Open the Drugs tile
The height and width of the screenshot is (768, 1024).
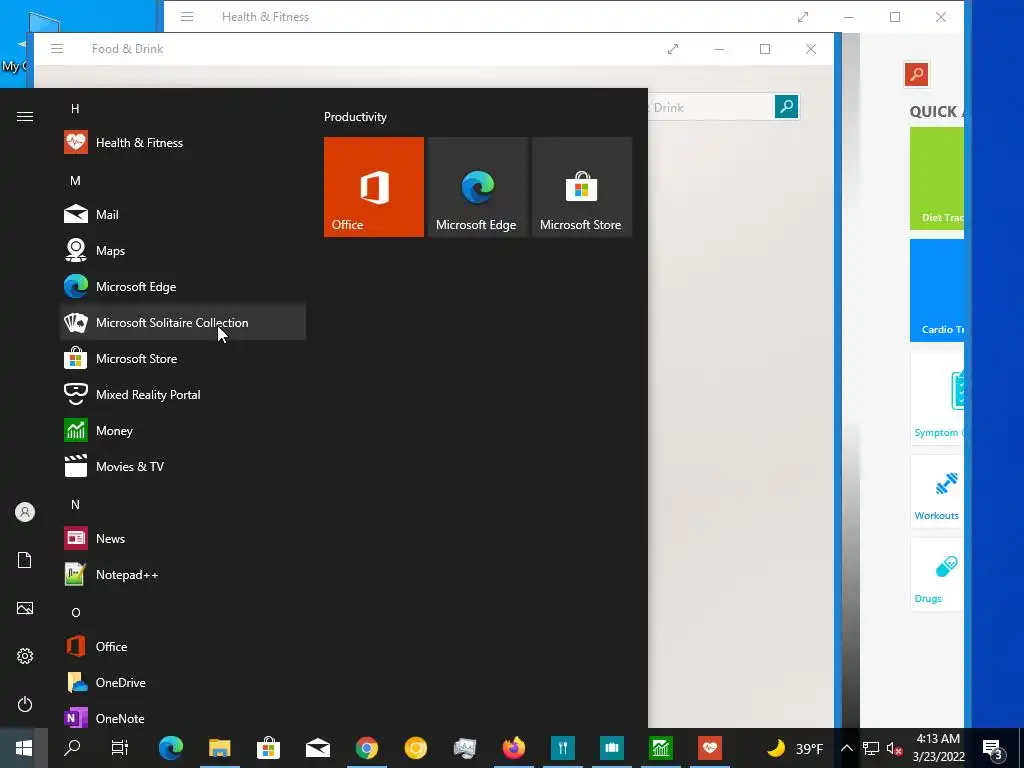[x=936, y=575]
